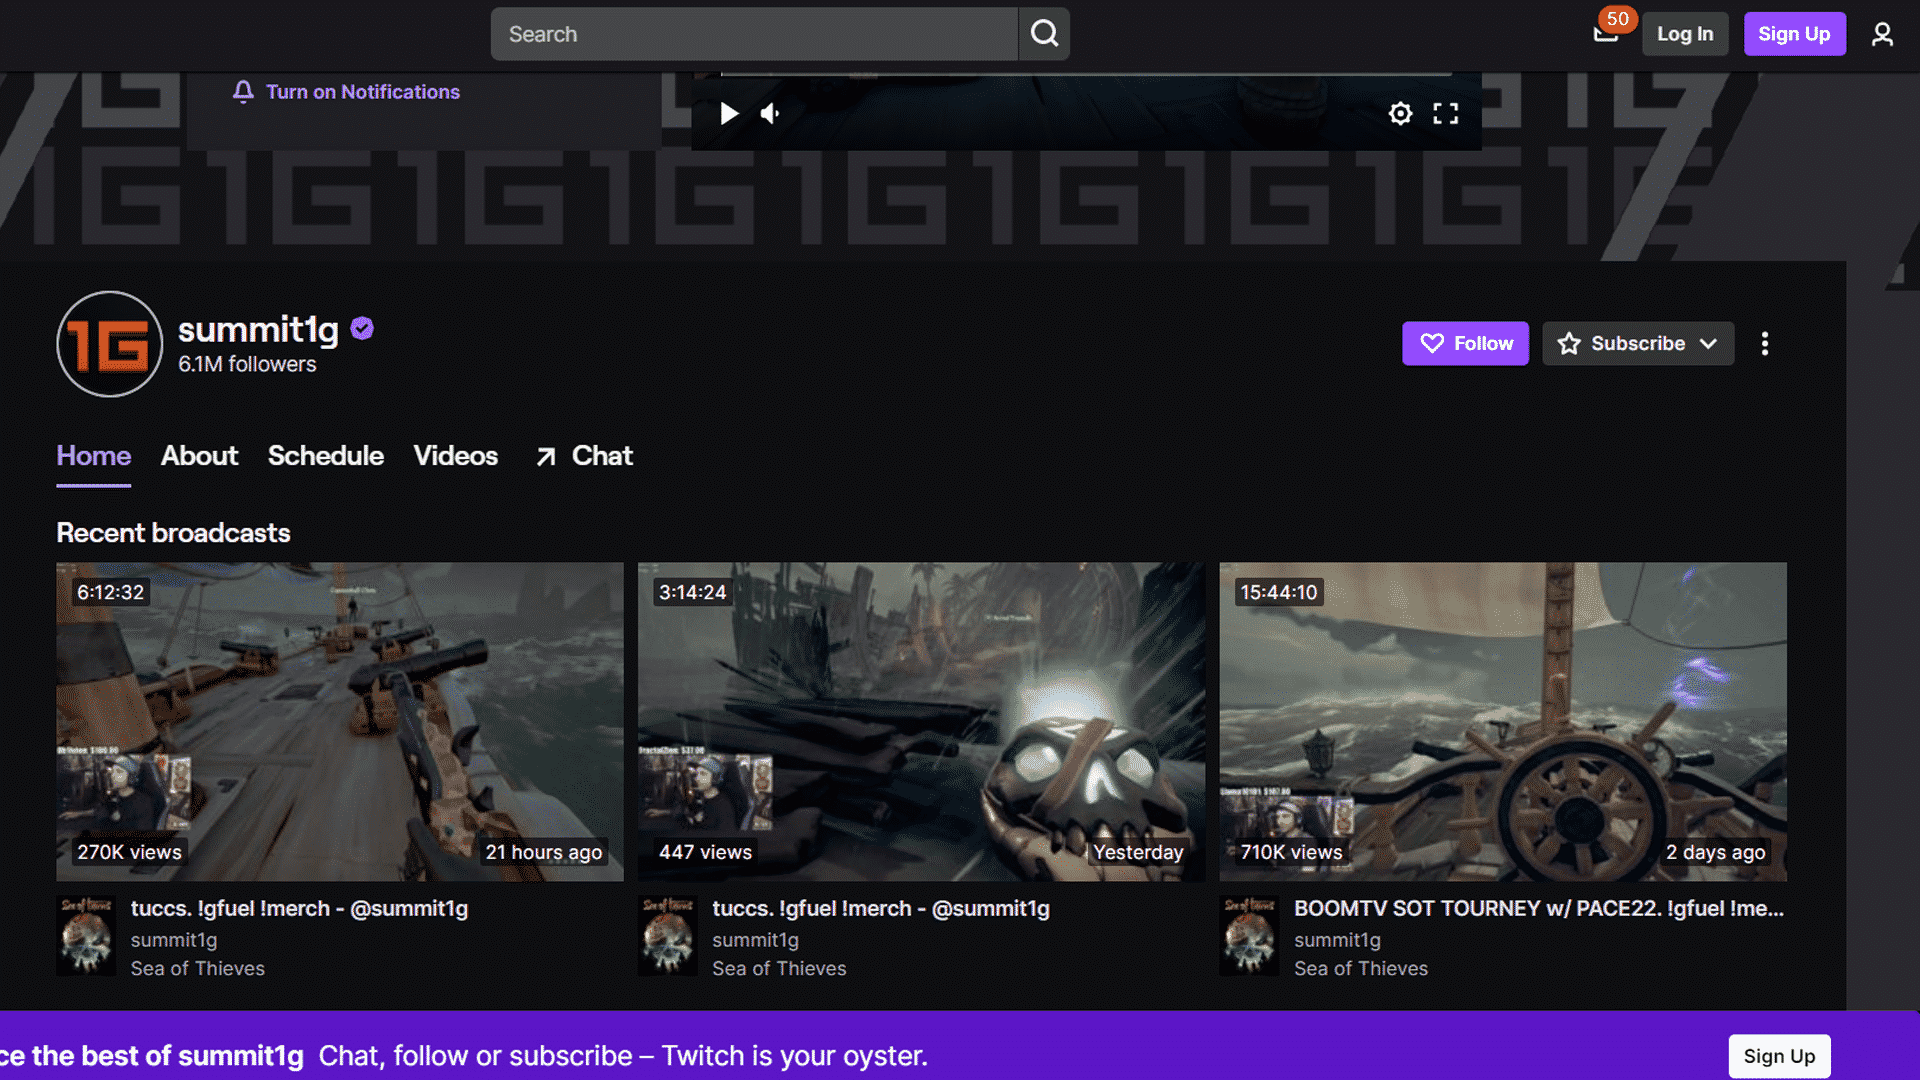Image resolution: width=1920 pixels, height=1080 pixels.
Task: Open the user account icon
Action: [x=1882, y=34]
